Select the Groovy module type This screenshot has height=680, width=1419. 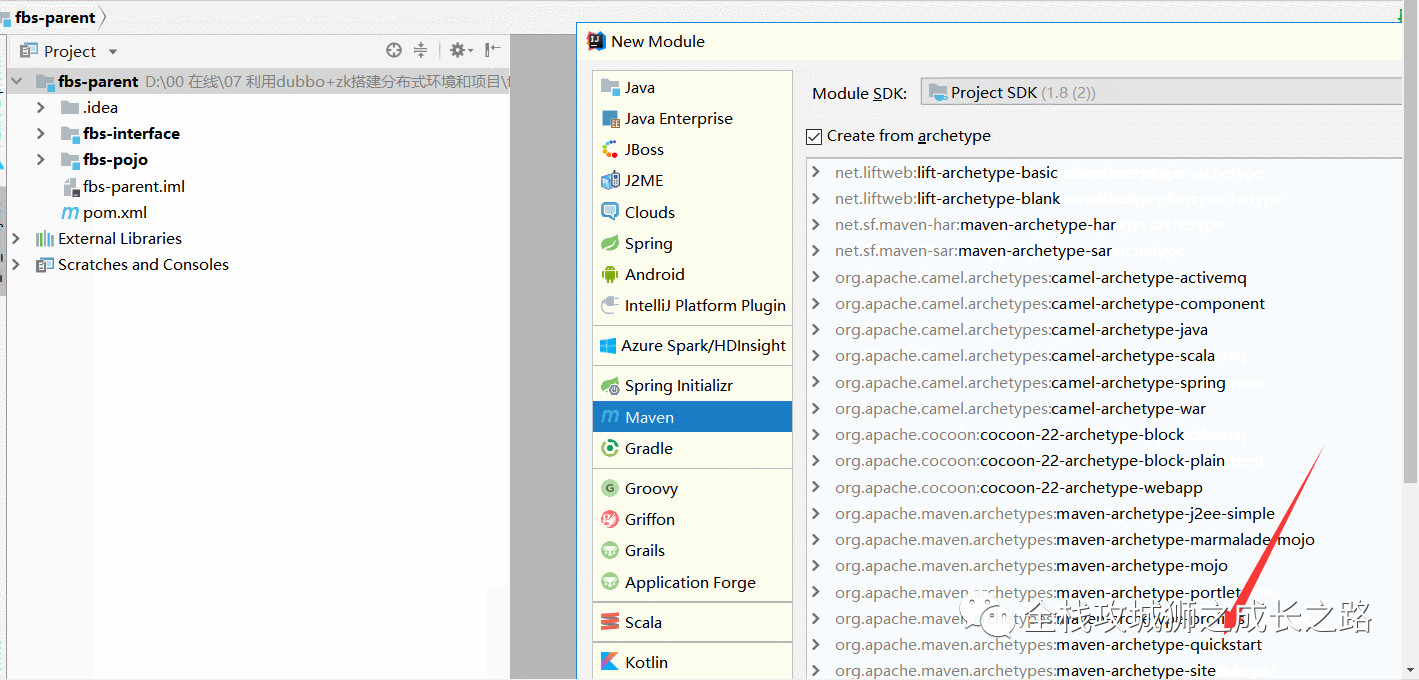(x=692, y=488)
